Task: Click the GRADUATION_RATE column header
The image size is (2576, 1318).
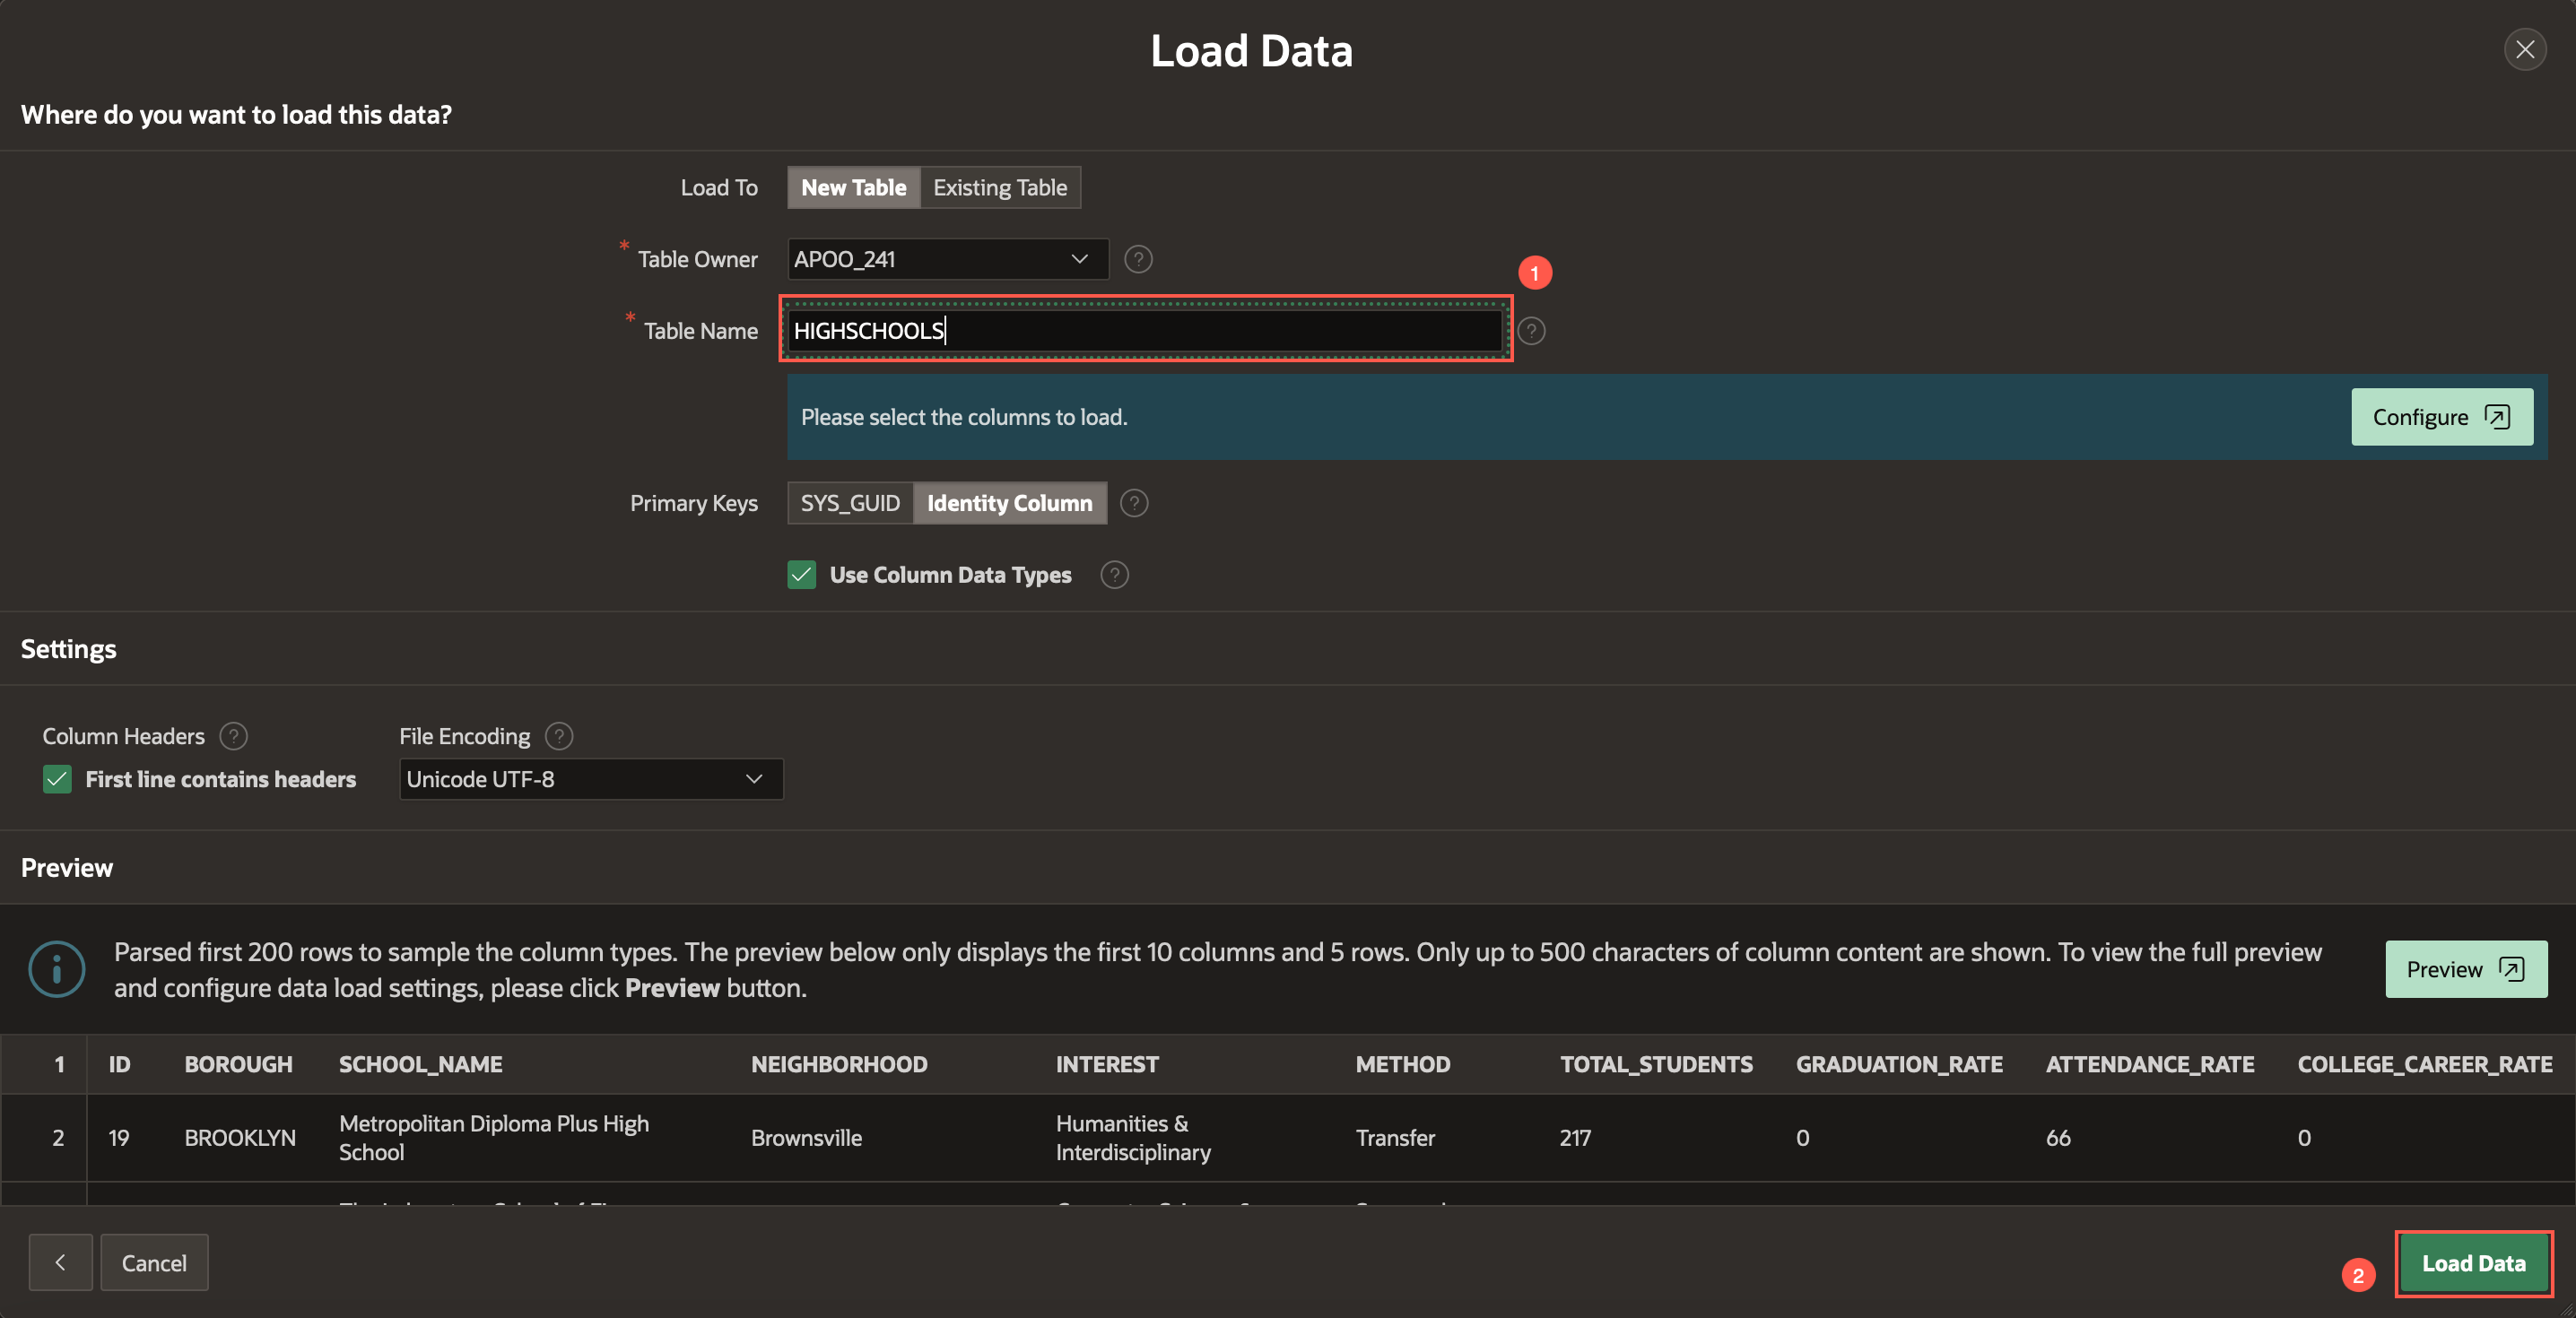Action: click(x=1899, y=1064)
